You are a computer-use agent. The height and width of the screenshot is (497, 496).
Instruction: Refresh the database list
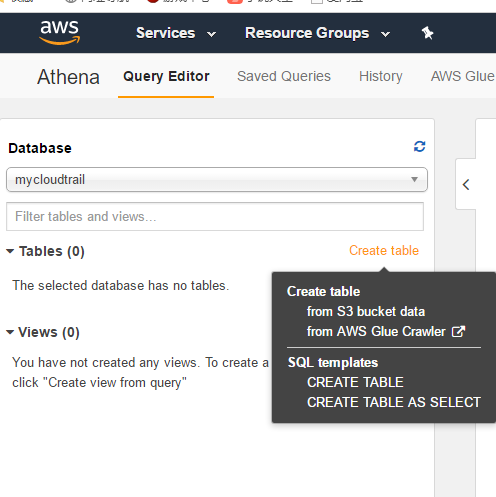coord(419,146)
